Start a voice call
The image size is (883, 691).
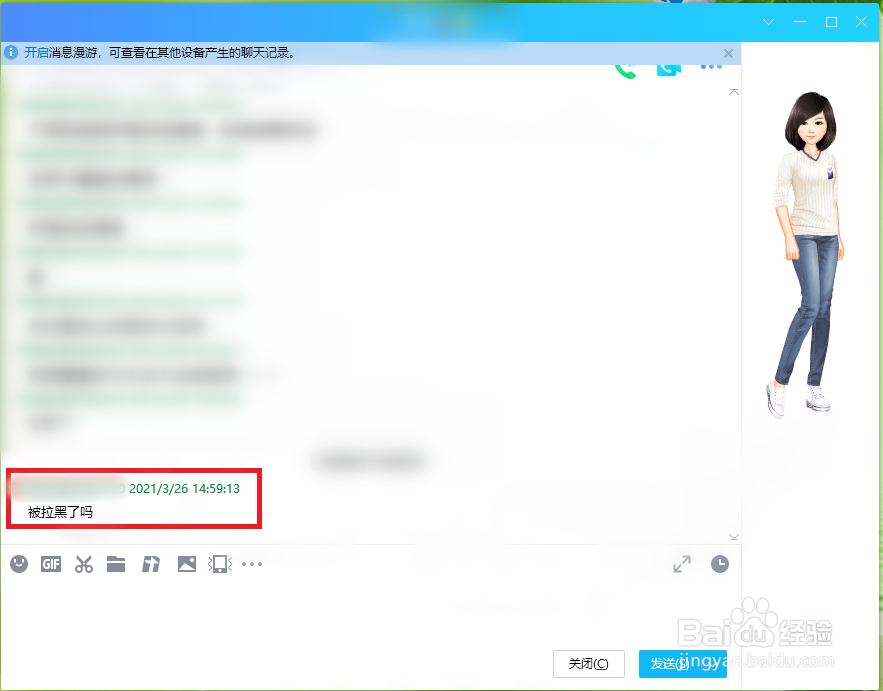(x=624, y=68)
